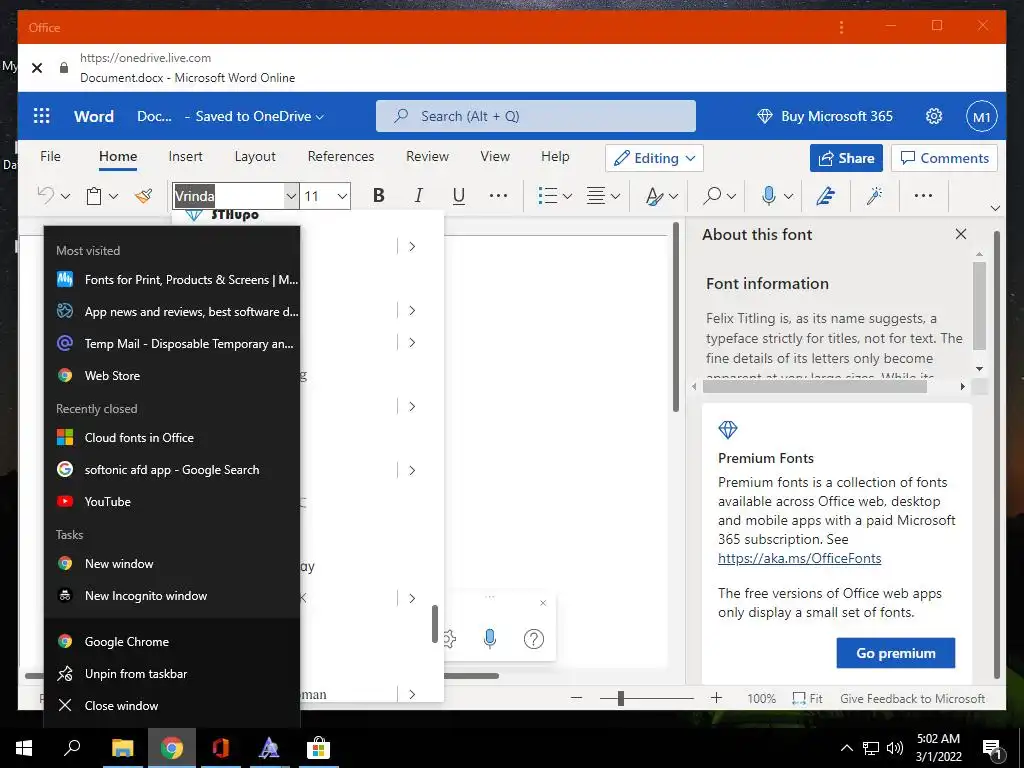The image size is (1024, 768).
Task: Click the Windows Start button
Action: click(24, 748)
